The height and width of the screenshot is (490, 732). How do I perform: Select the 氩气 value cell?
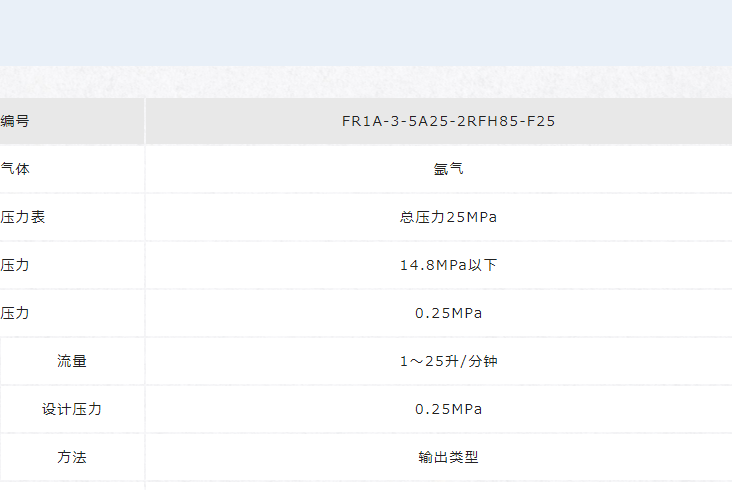pyautogui.click(x=448, y=169)
